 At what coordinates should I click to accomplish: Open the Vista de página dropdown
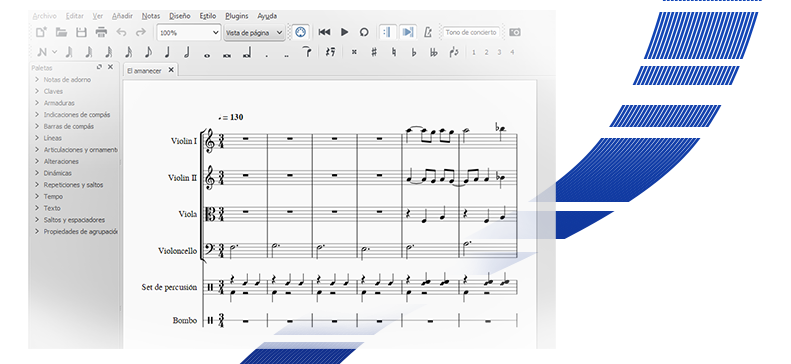click(x=255, y=33)
